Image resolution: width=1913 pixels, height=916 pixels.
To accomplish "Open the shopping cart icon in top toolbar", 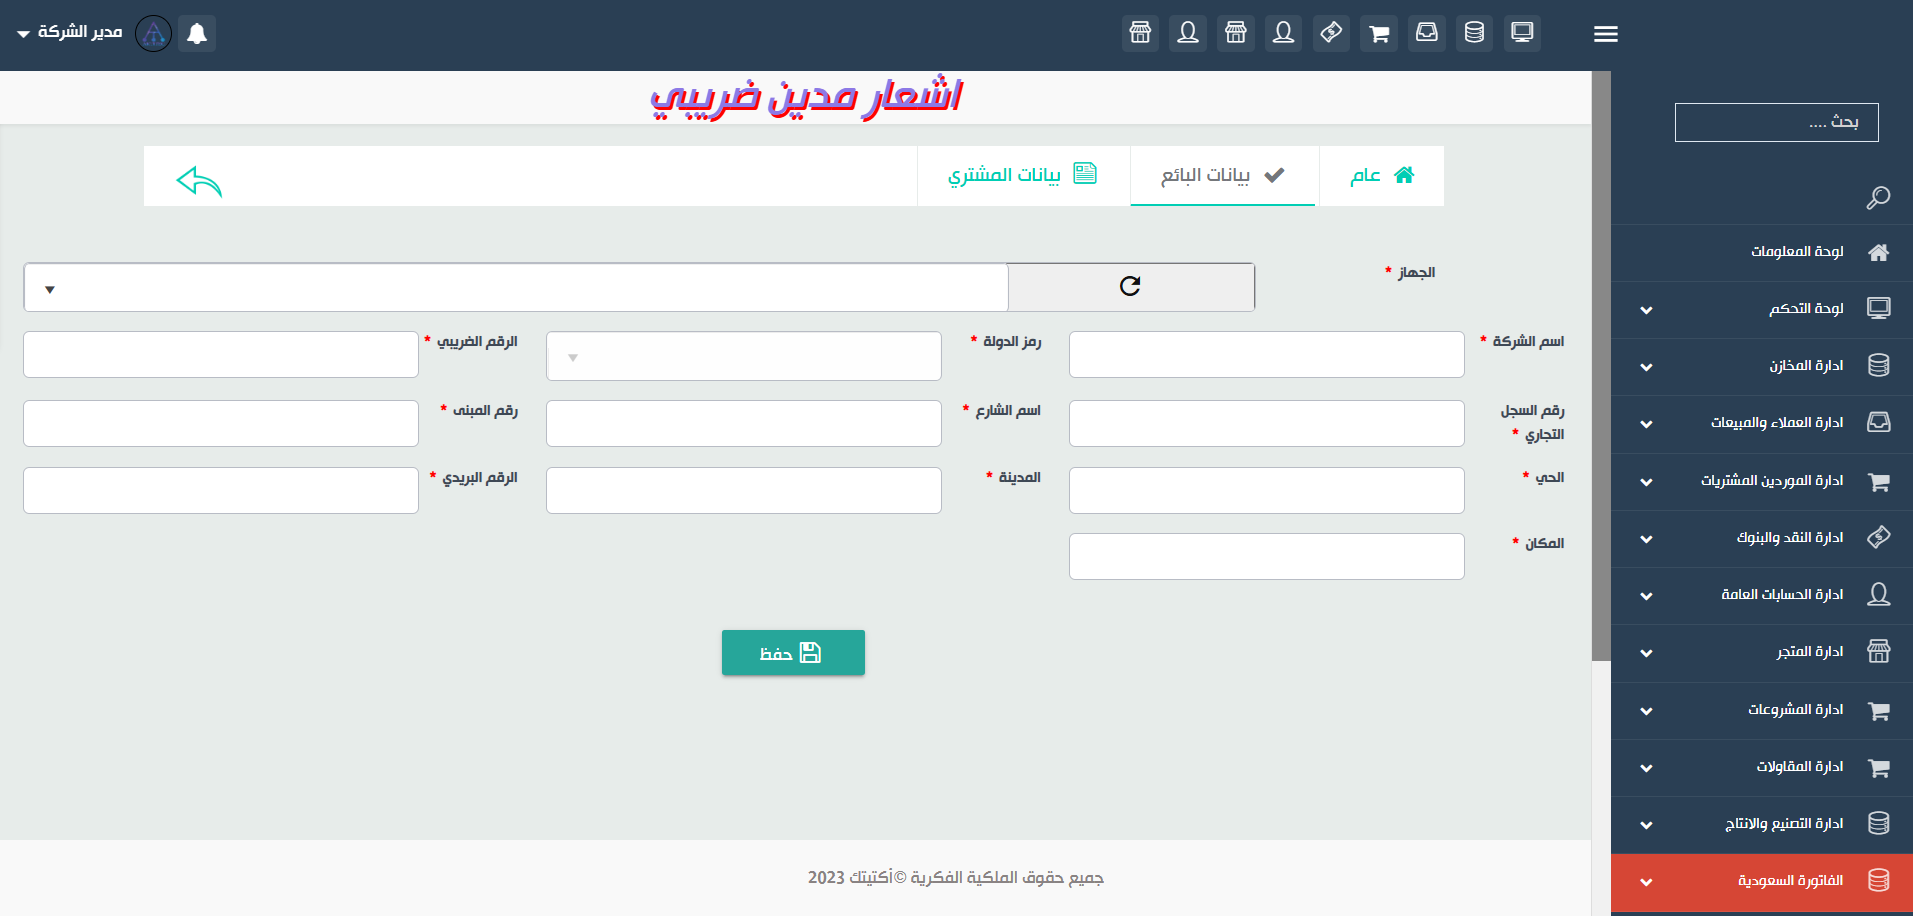I will pos(1379,33).
